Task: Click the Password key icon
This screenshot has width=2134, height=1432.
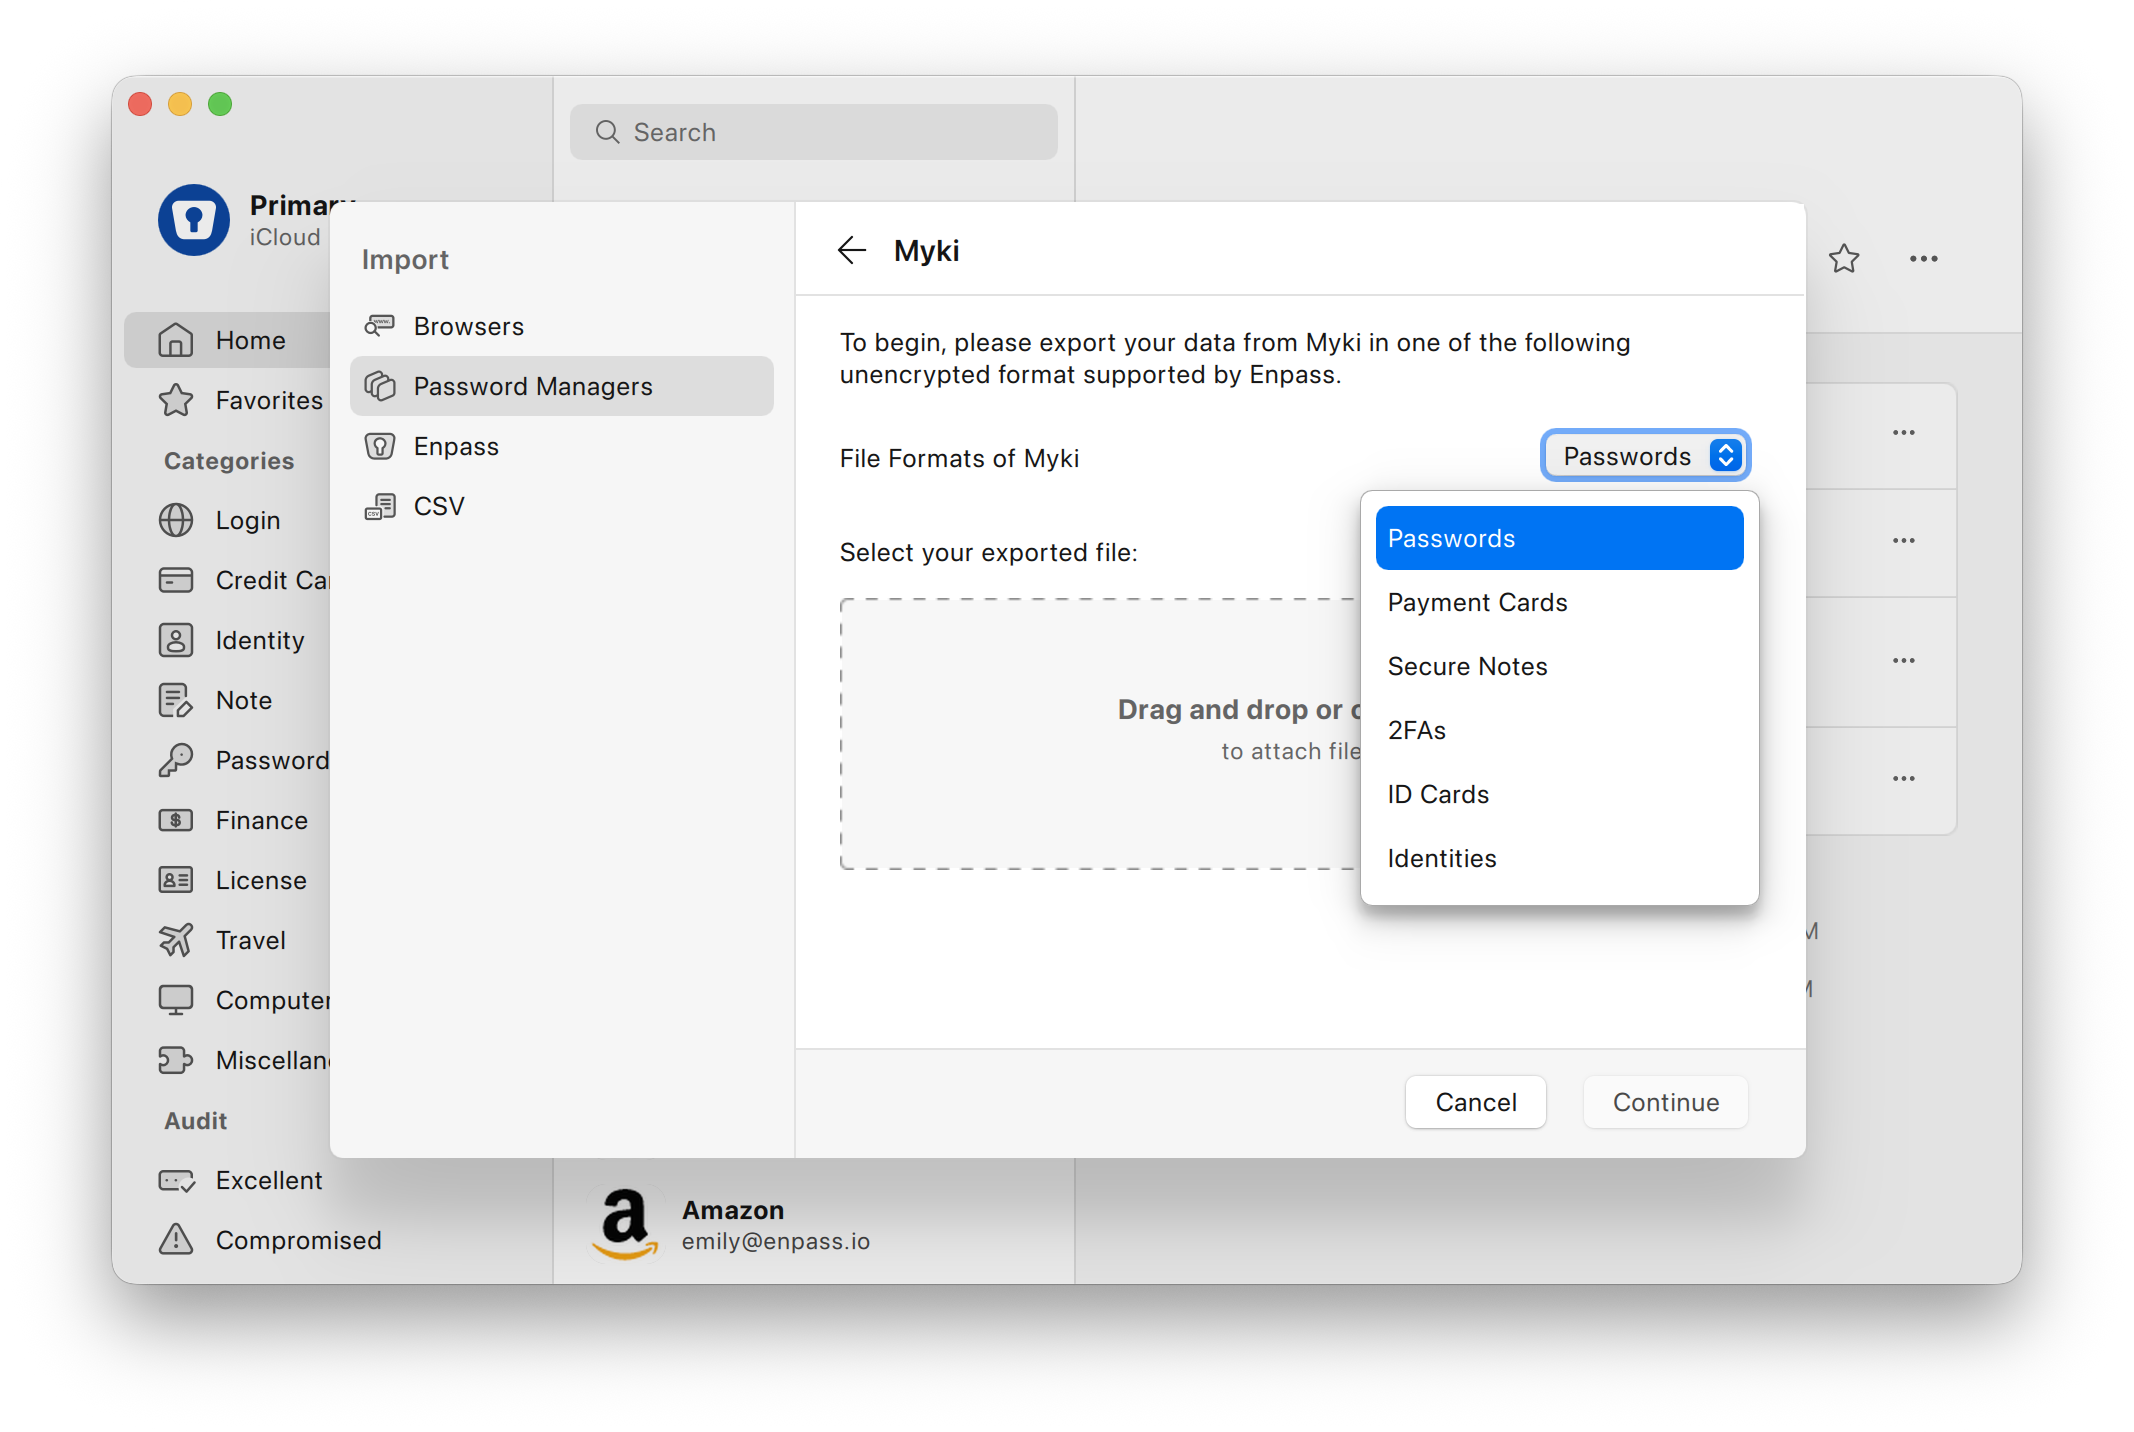Action: tap(176, 760)
